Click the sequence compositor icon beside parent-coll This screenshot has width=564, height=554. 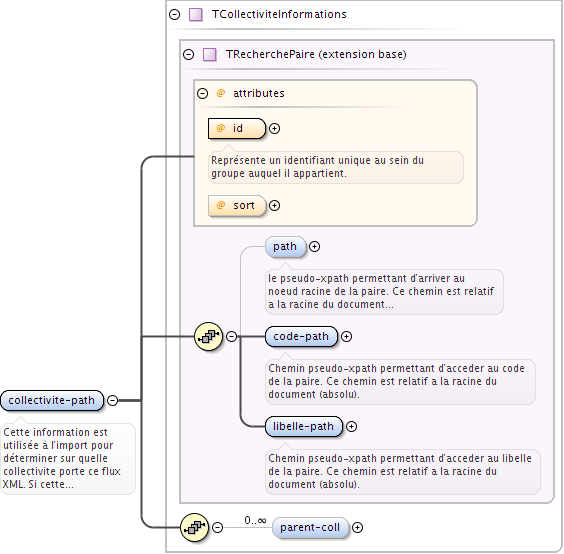(x=195, y=528)
